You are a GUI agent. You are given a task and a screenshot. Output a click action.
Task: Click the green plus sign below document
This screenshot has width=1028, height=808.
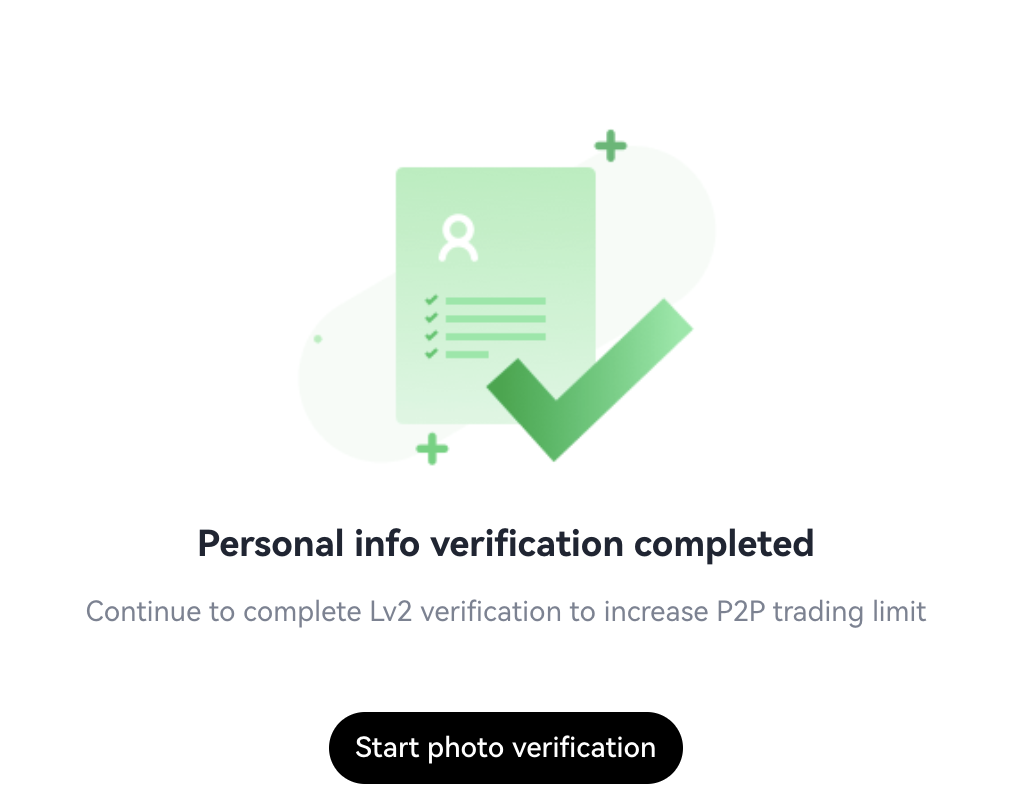pyautogui.click(x=432, y=449)
